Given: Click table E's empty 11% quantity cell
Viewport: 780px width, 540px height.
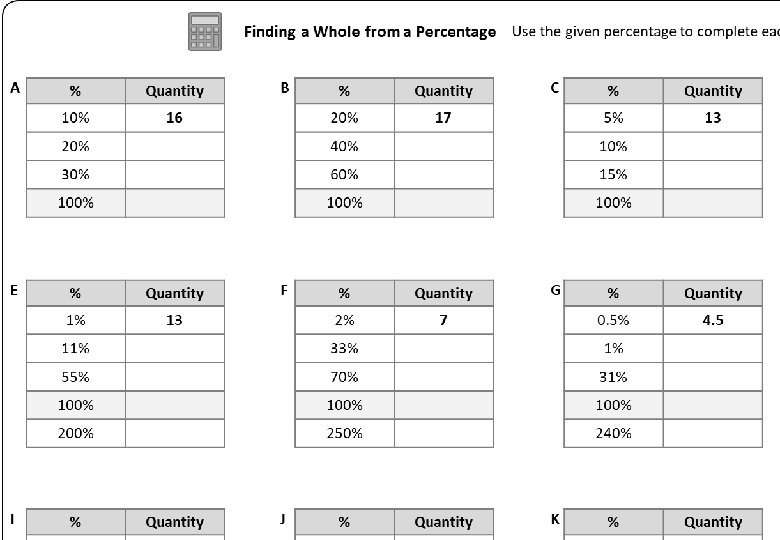Looking at the screenshot, I should pyautogui.click(x=175, y=349).
